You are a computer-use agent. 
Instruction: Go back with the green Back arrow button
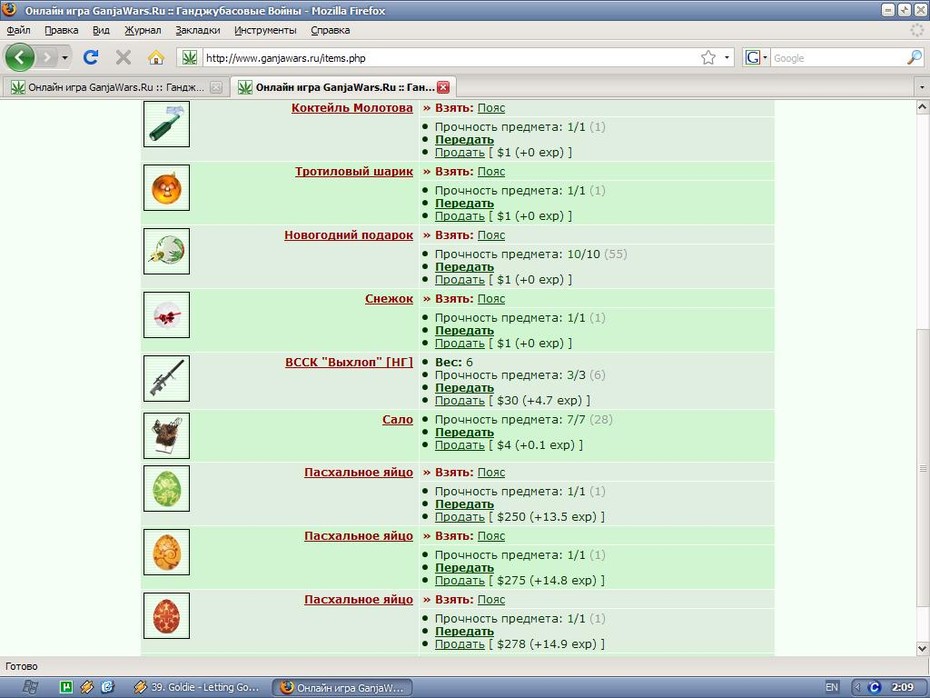coord(20,58)
